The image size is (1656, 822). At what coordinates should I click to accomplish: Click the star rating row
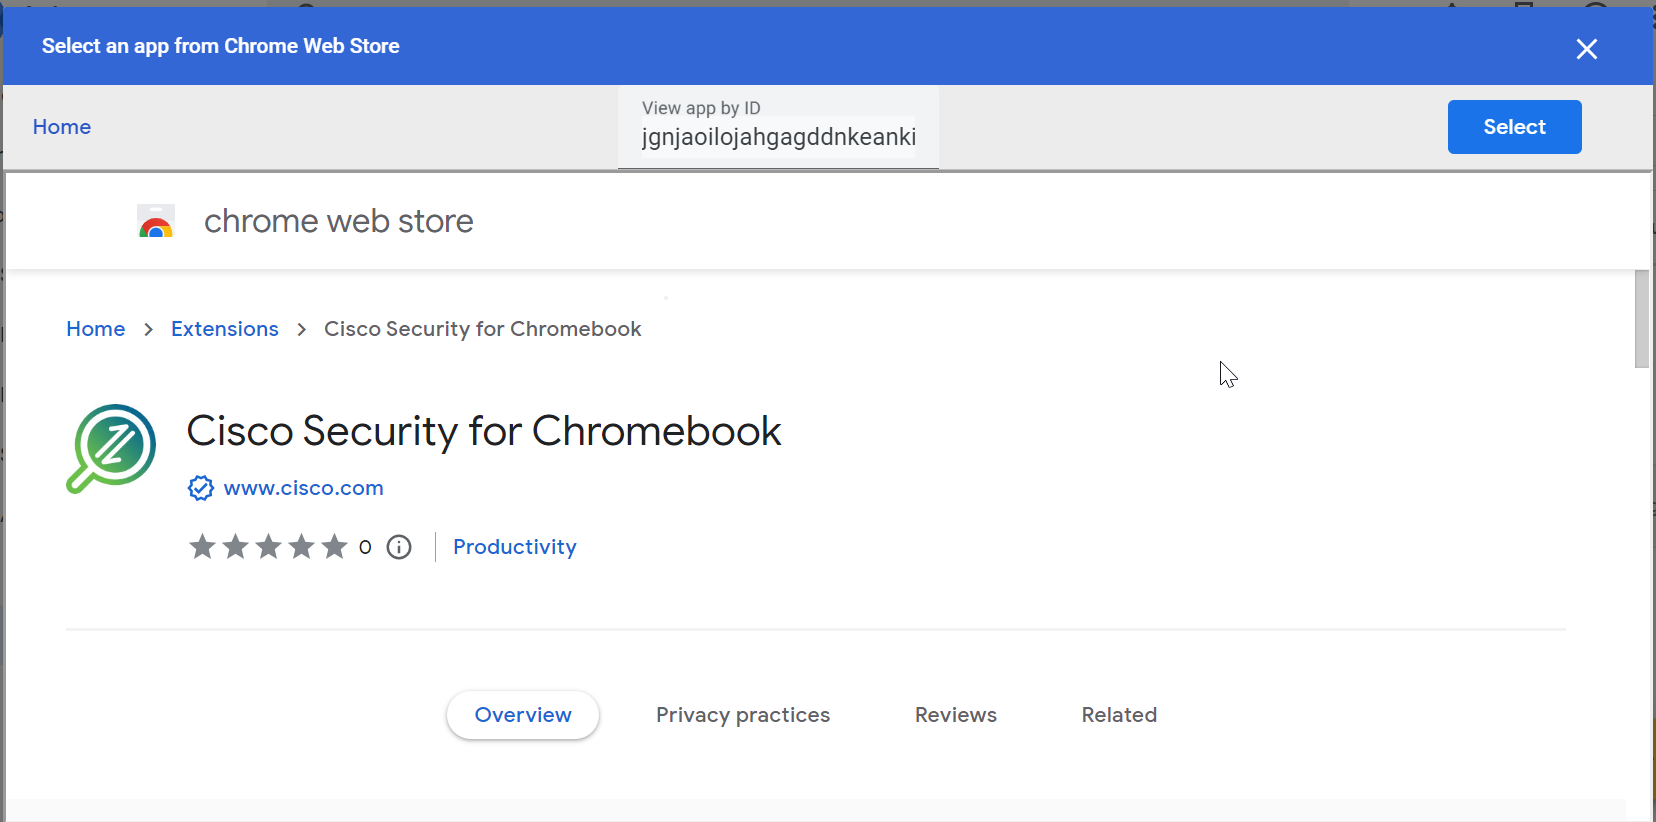(268, 547)
